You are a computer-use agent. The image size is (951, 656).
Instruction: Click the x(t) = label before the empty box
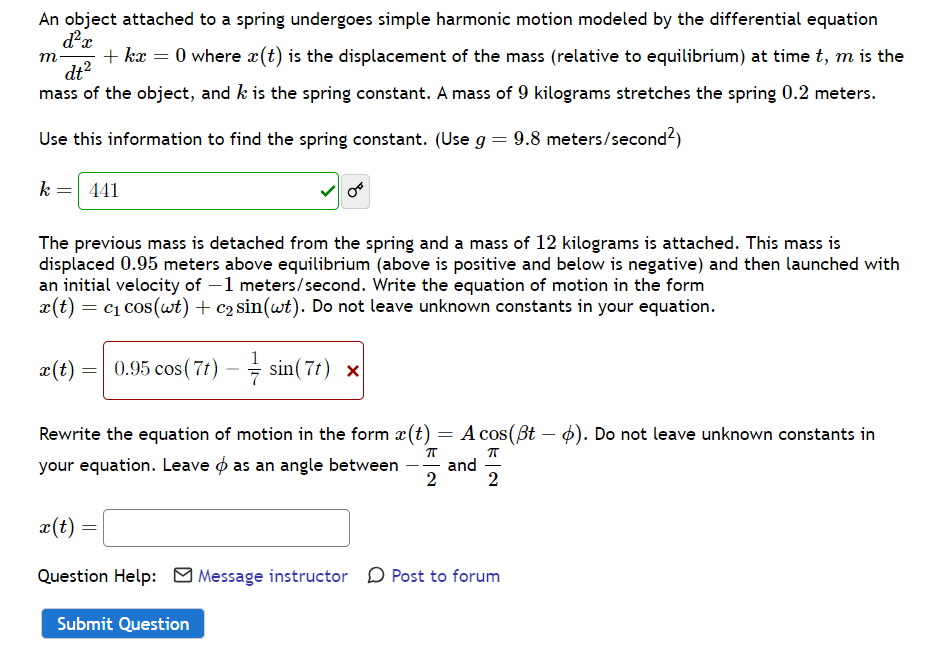tap(65, 527)
